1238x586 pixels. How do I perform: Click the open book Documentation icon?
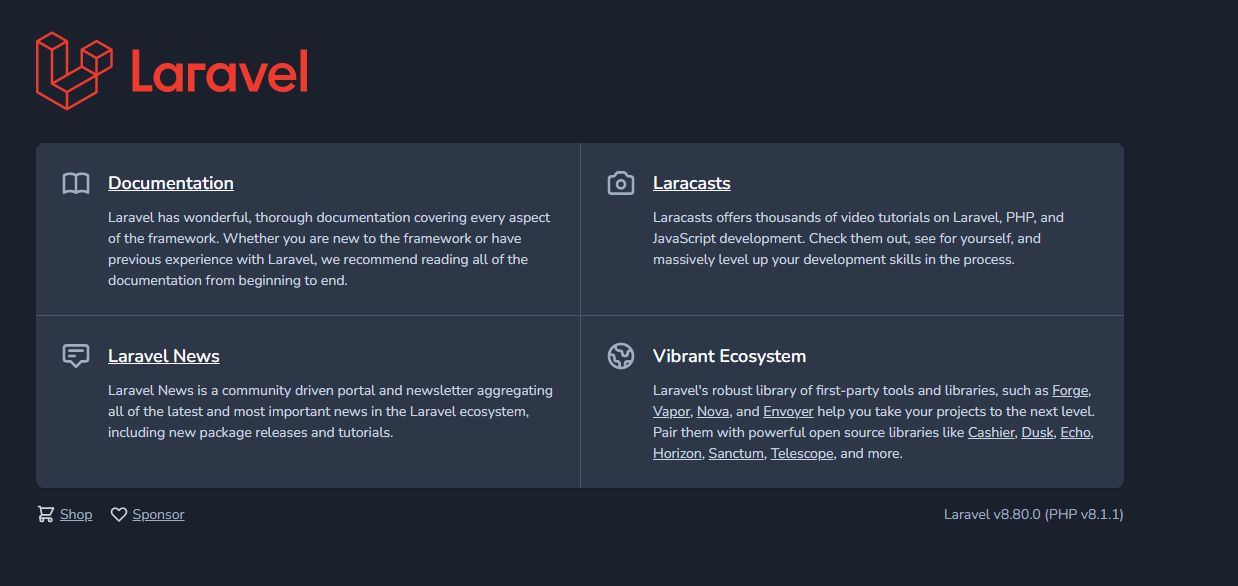pyautogui.click(x=76, y=184)
